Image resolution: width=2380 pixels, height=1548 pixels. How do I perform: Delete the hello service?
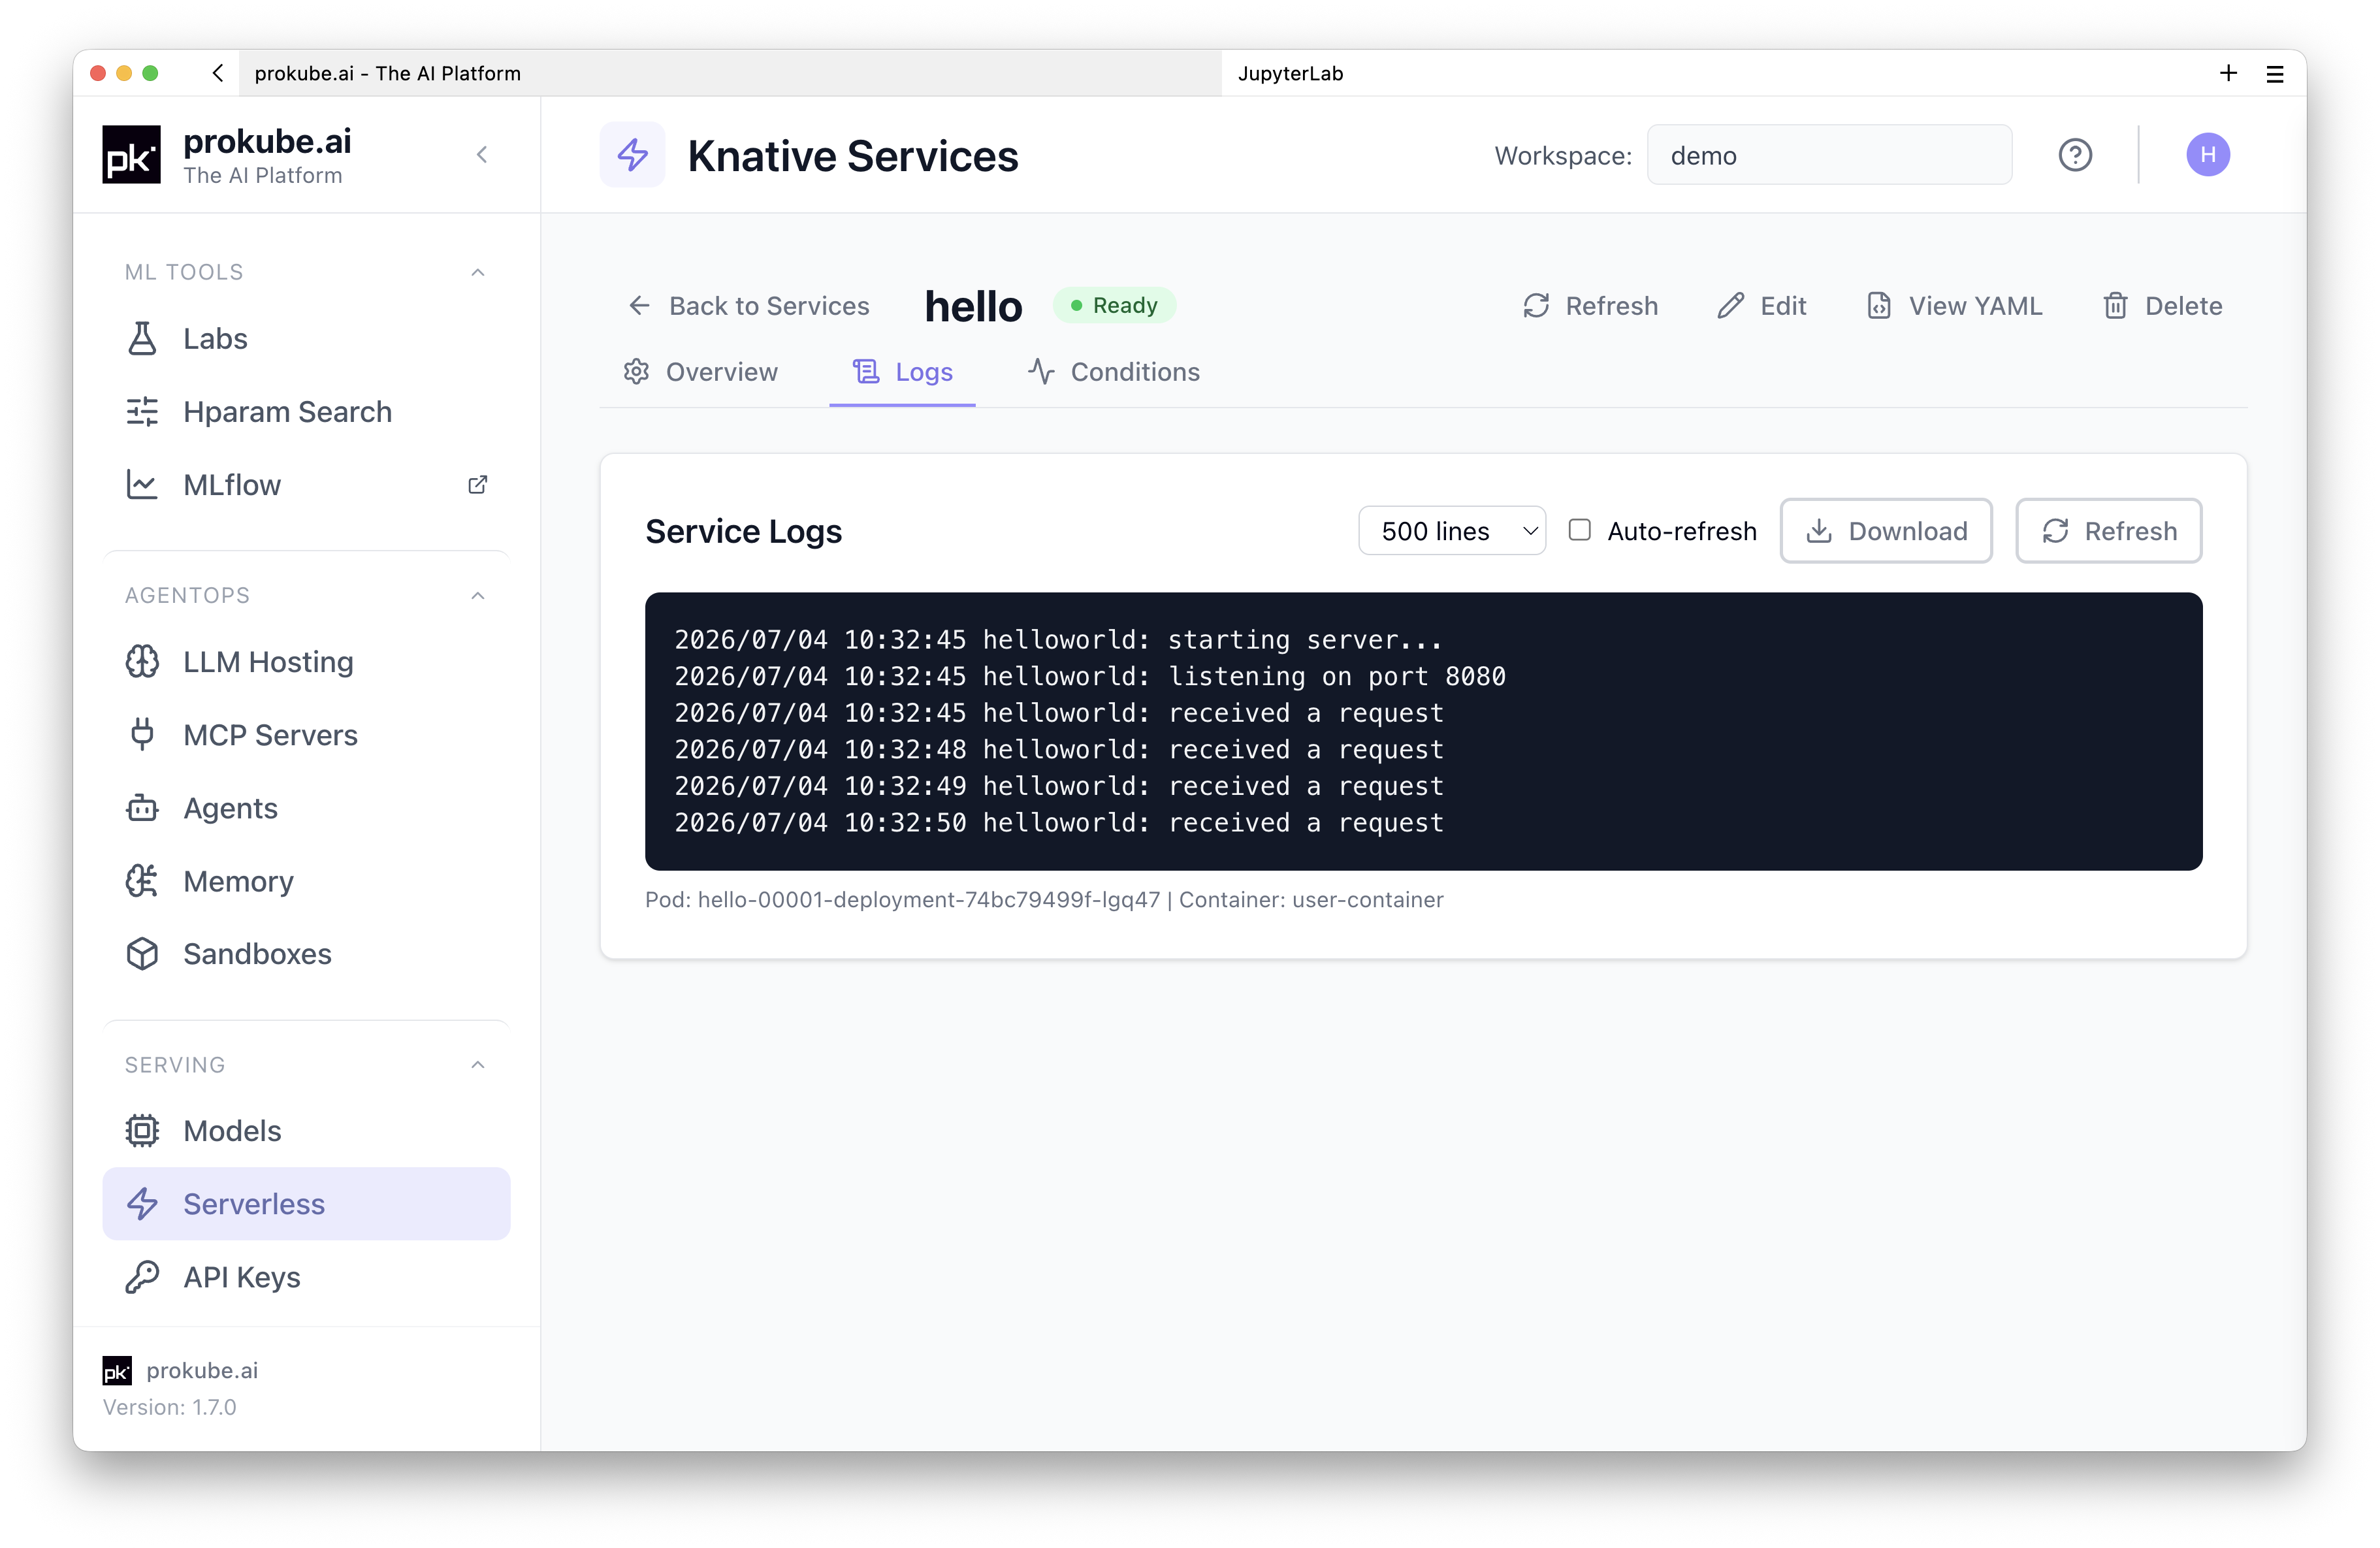[x=2162, y=306]
